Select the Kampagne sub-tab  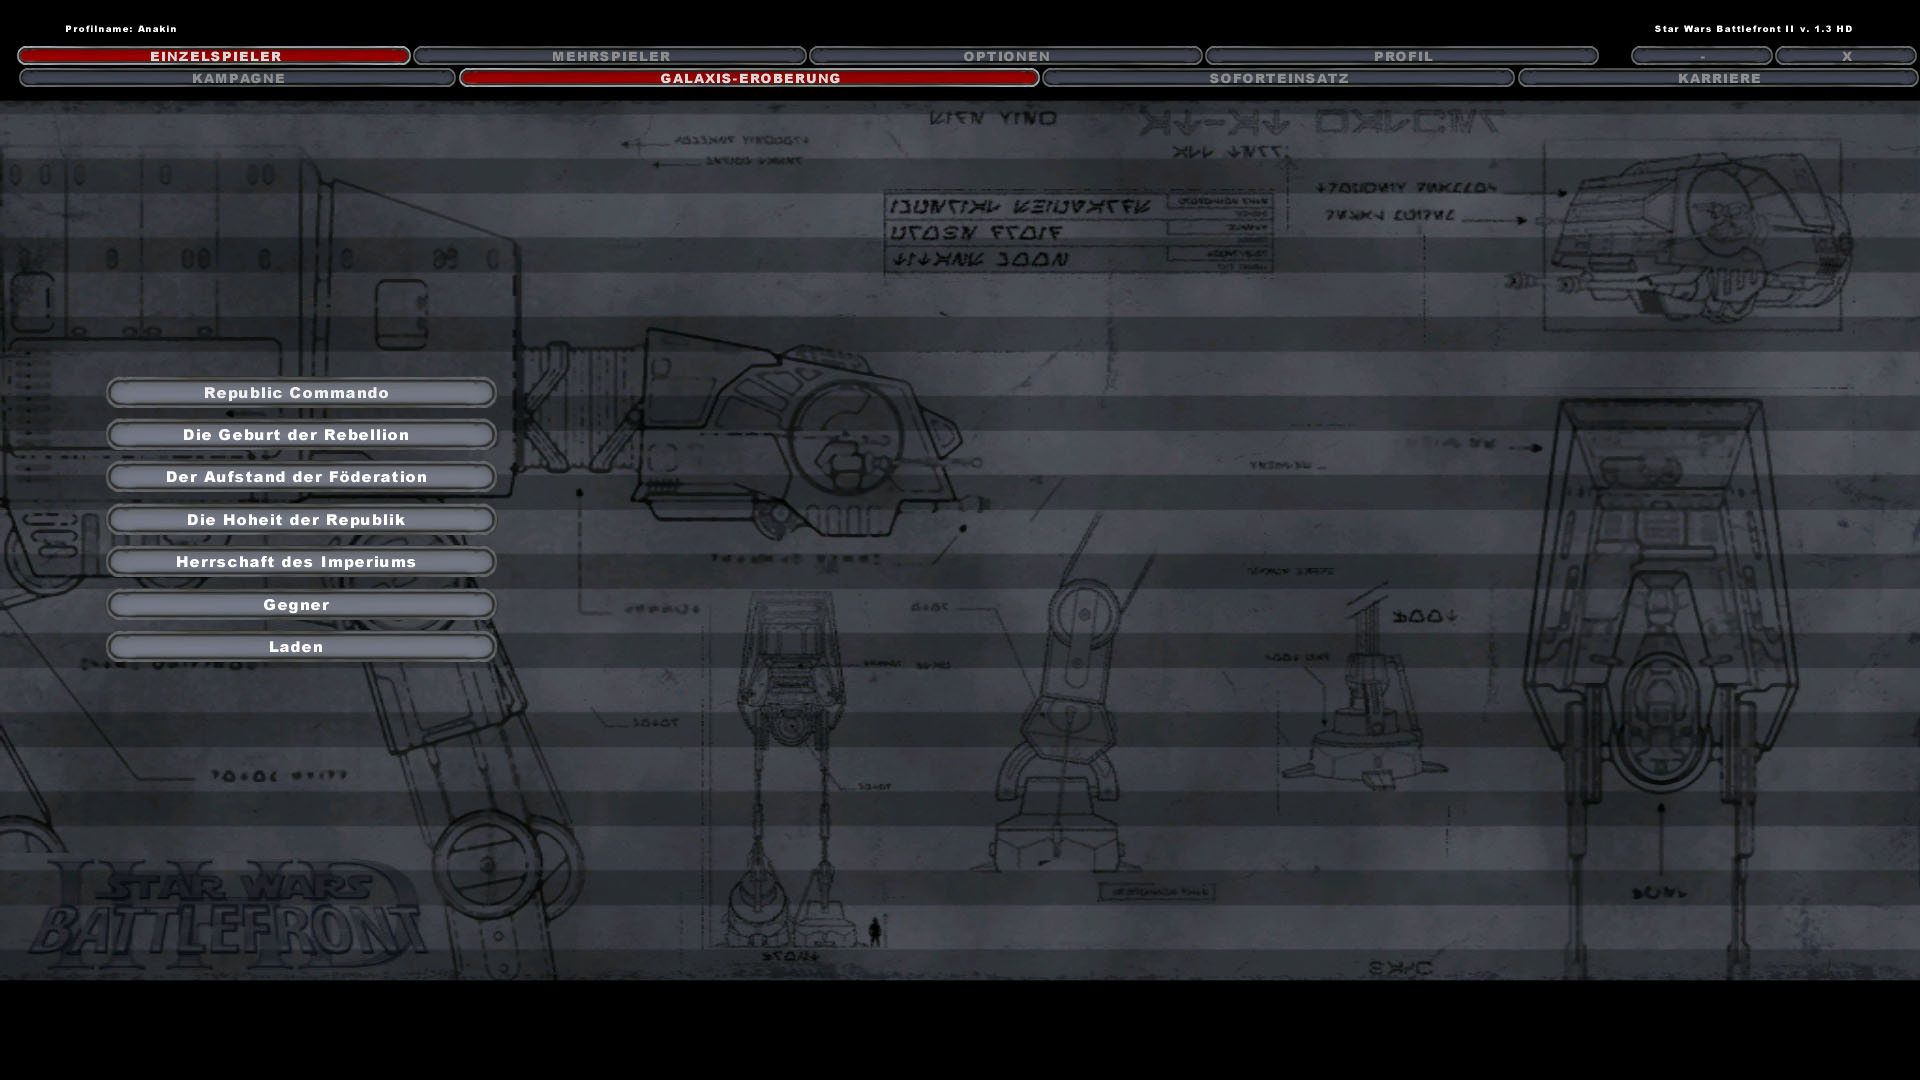click(x=238, y=78)
